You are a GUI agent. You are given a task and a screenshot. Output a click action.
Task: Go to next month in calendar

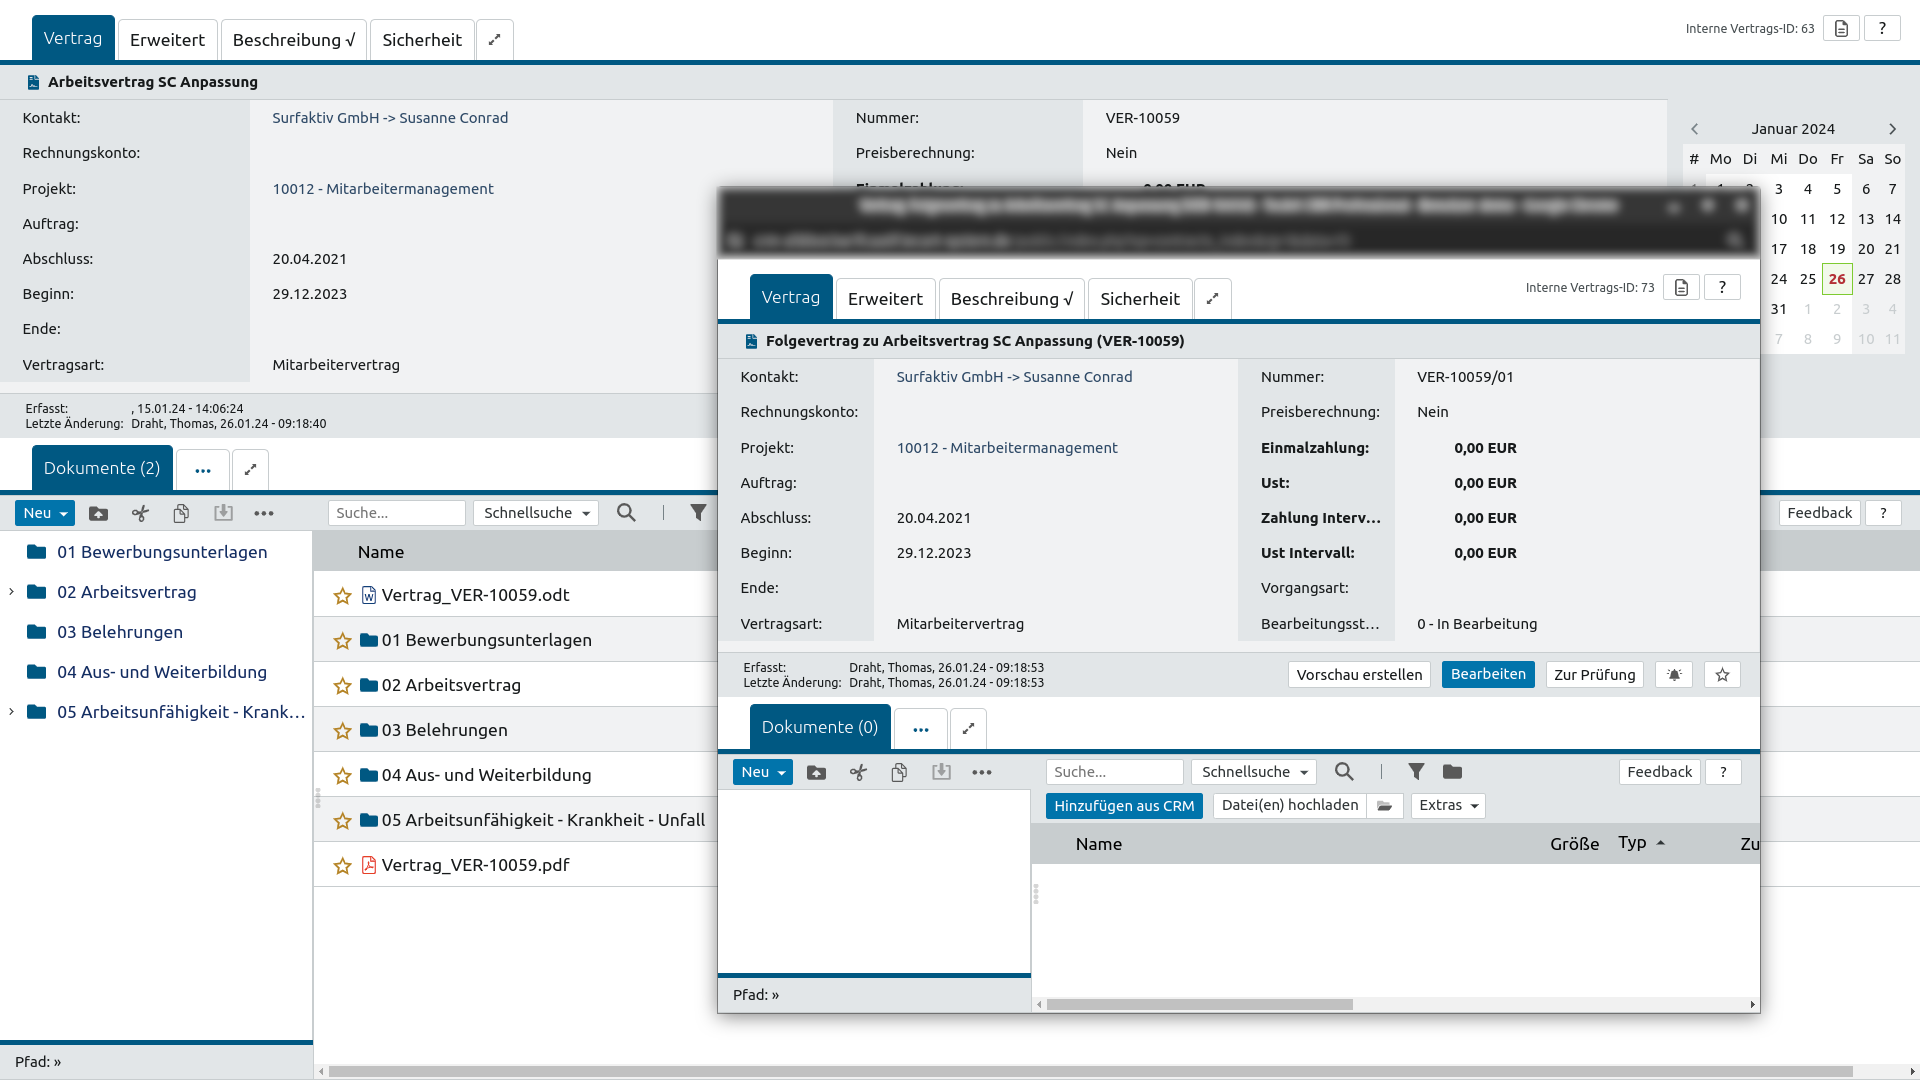[x=1892, y=129]
